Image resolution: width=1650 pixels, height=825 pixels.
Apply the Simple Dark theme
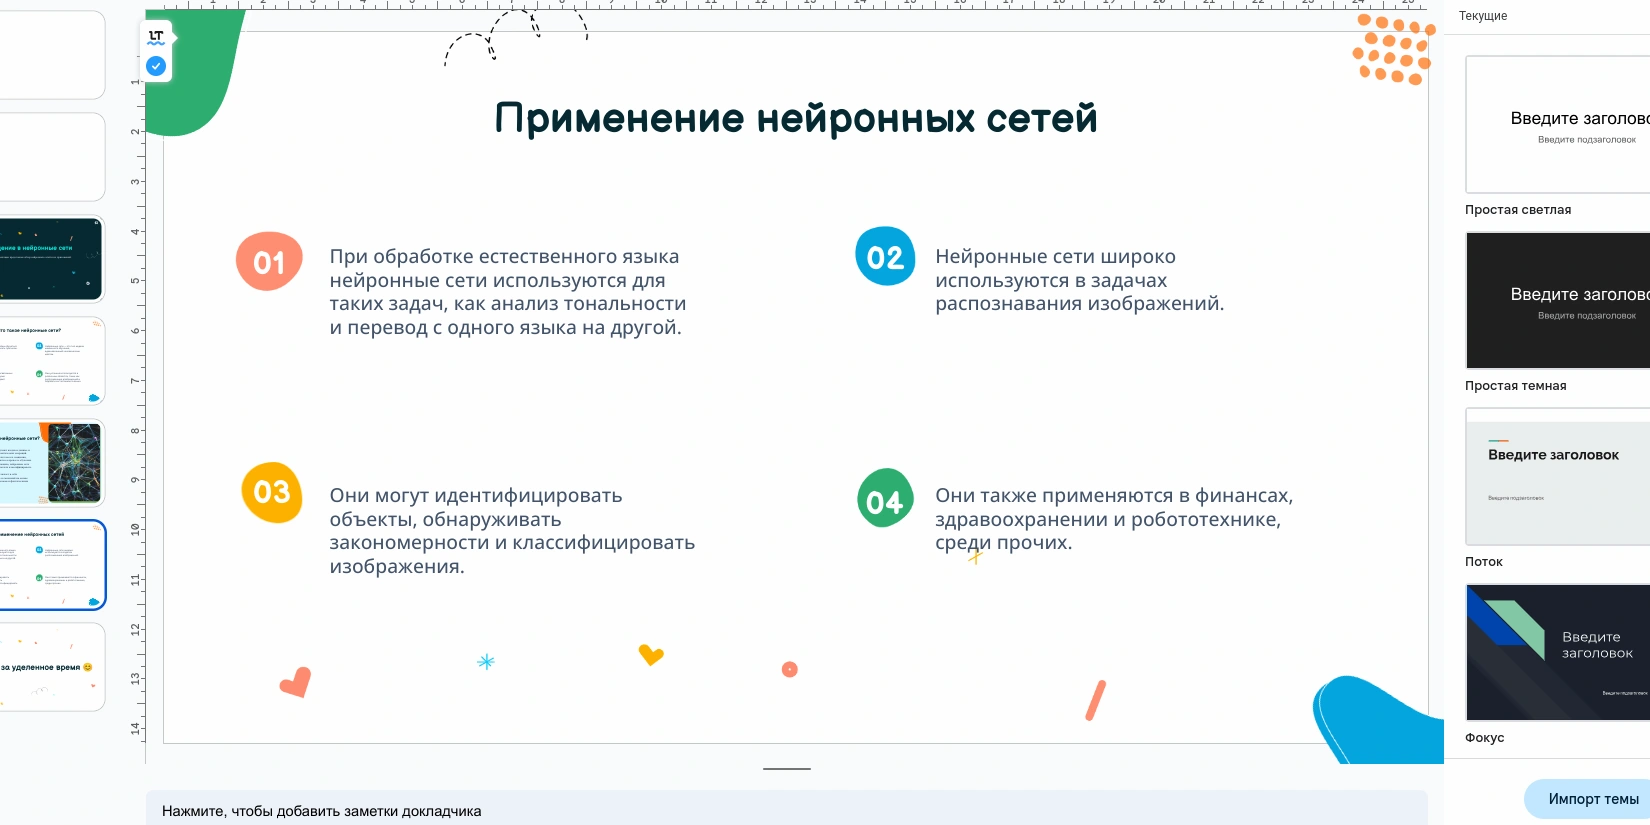point(1557,301)
